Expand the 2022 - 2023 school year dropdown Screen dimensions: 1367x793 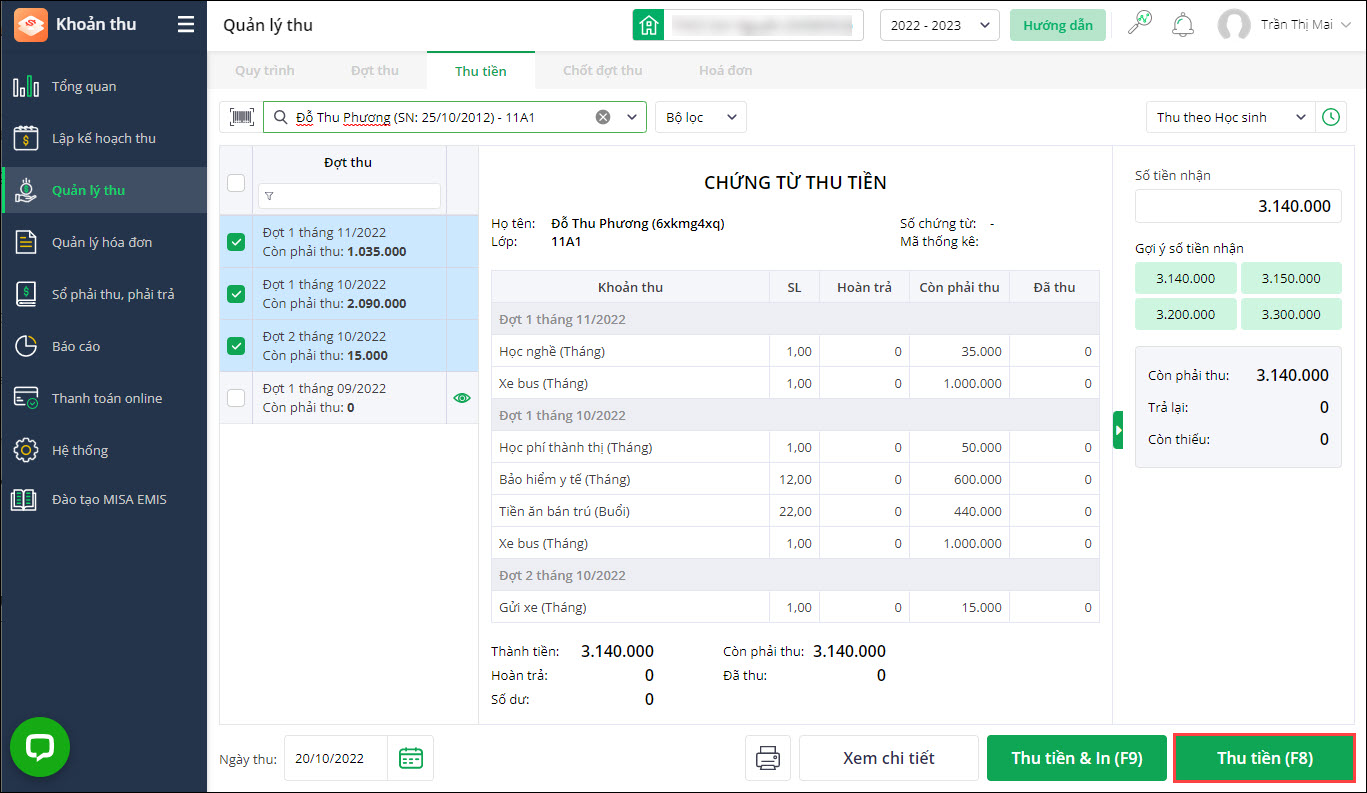tap(939, 25)
